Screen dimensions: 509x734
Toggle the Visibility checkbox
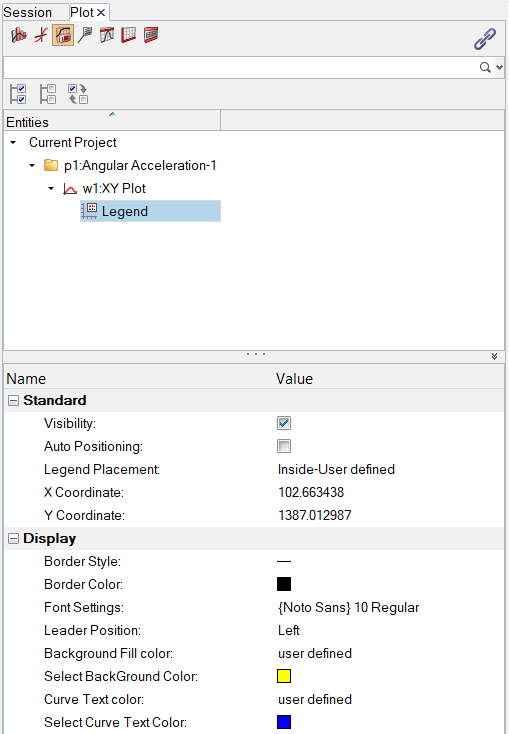point(284,423)
